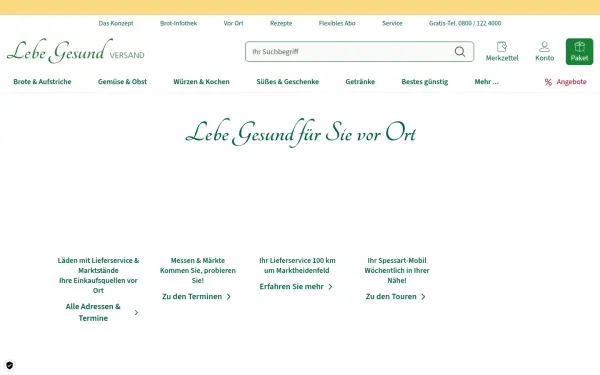Expand the Mehr ... category menu

[x=486, y=82]
